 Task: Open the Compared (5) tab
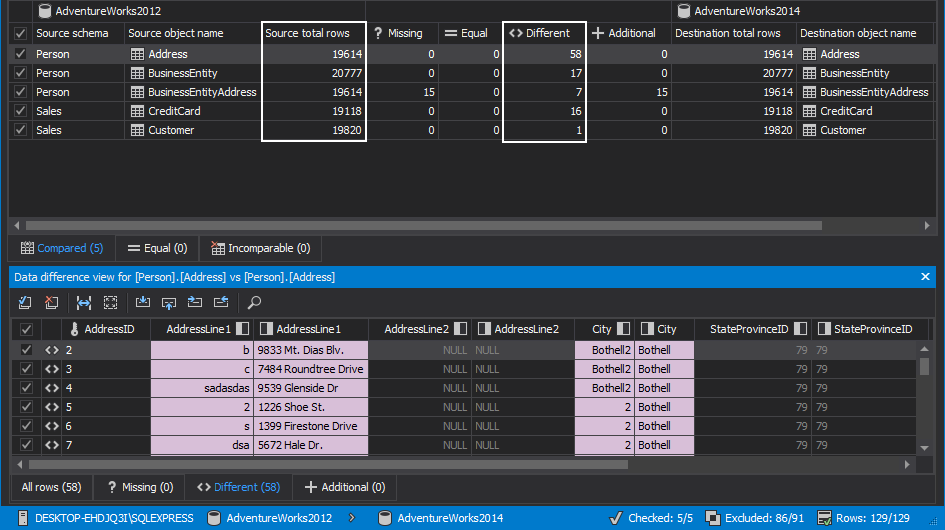(x=61, y=248)
